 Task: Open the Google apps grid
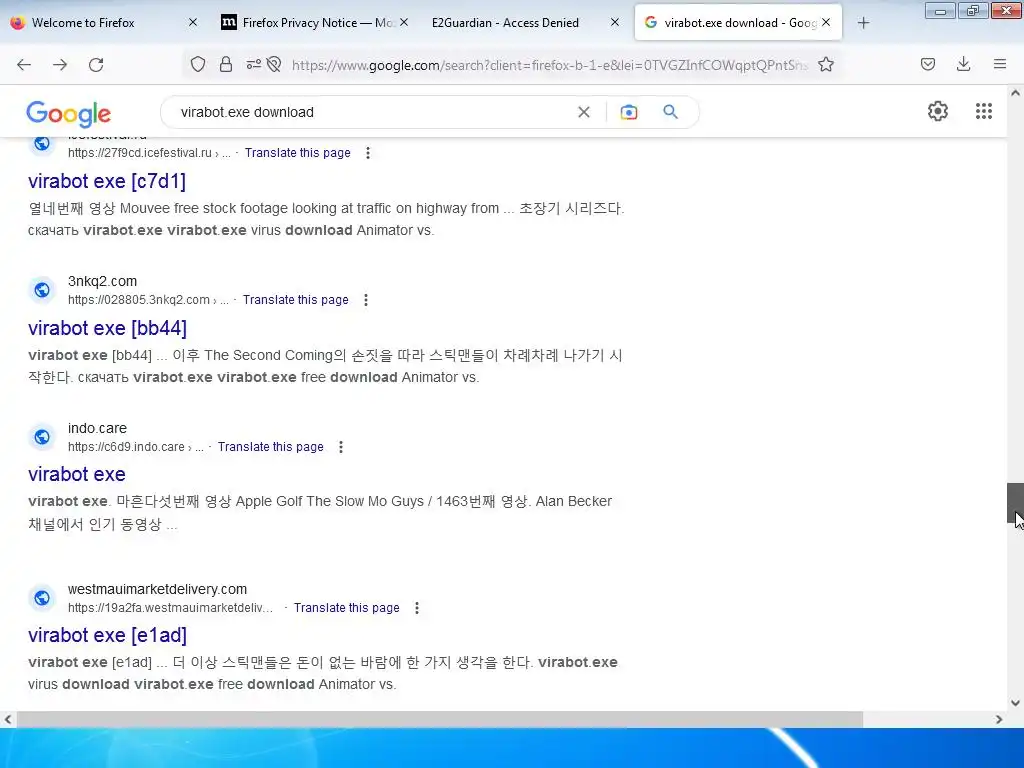click(x=984, y=111)
